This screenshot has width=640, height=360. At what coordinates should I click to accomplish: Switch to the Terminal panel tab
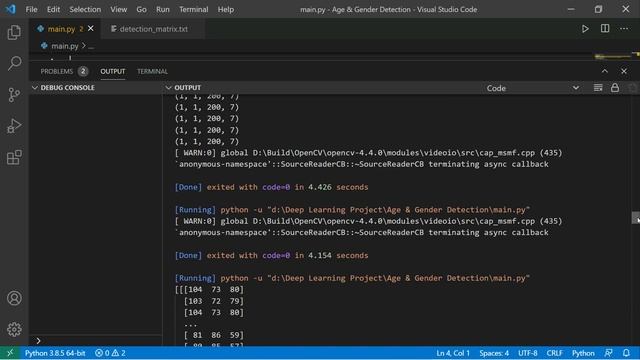152,71
